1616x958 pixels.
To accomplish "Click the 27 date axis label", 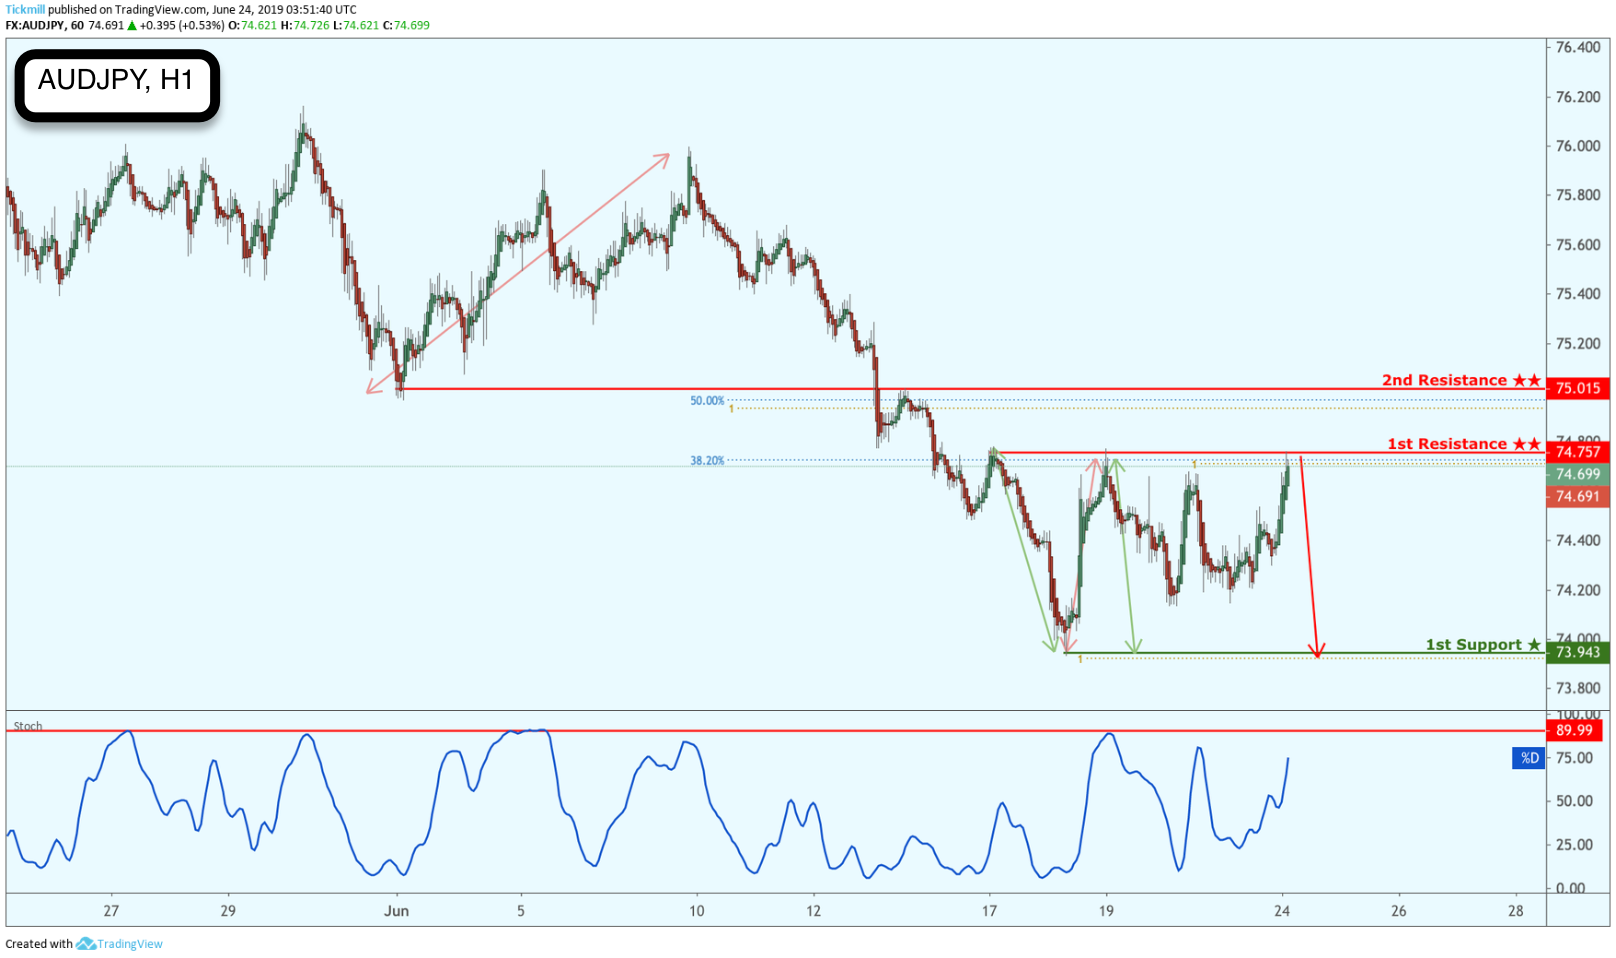I will coord(111,911).
